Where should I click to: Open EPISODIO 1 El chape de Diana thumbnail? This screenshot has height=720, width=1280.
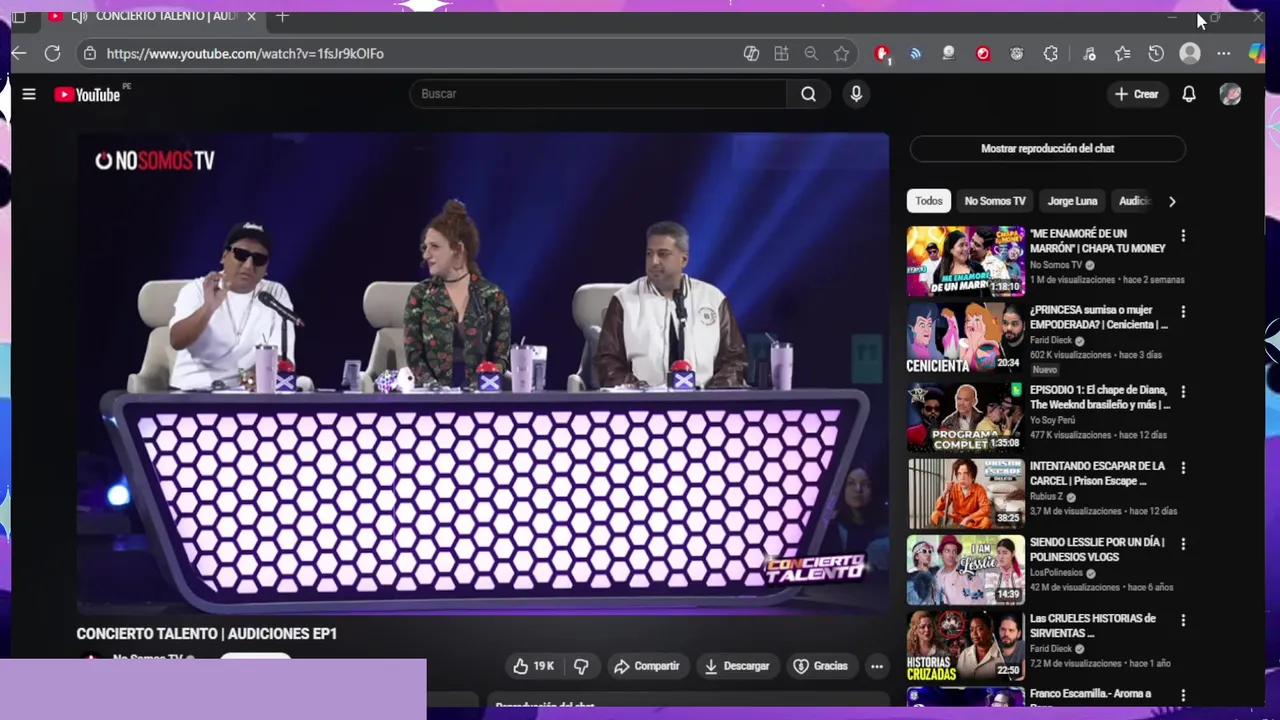click(965, 416)
